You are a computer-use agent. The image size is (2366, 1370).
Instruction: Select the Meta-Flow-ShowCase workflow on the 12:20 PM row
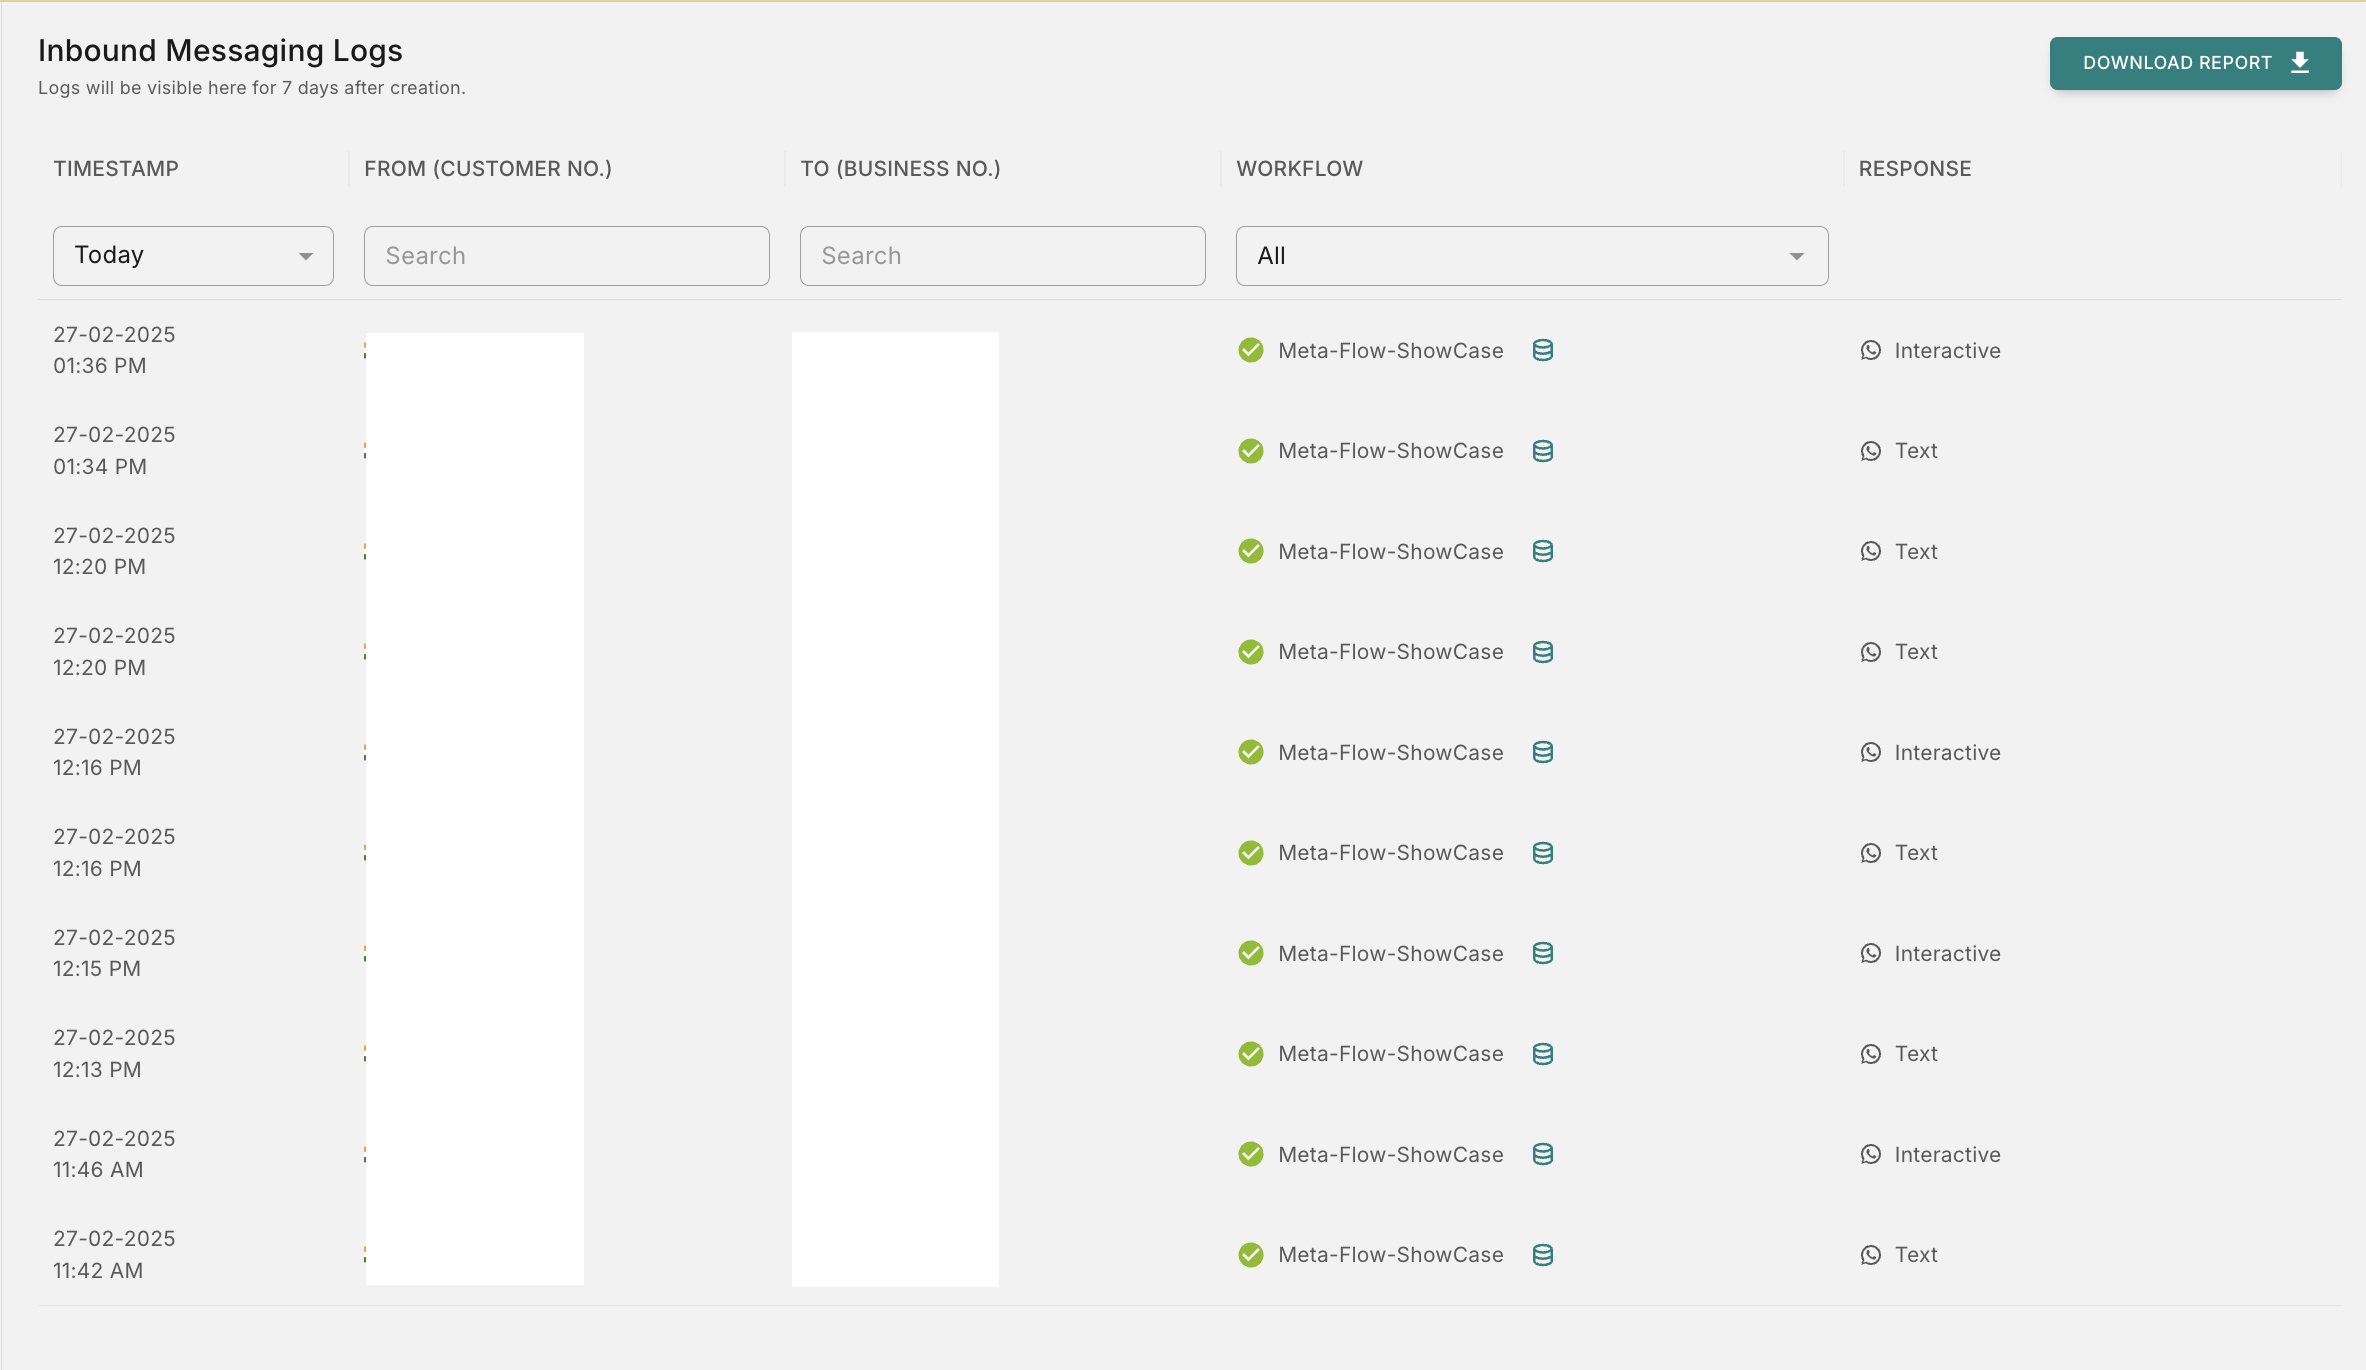click(x=1390, y=550)
